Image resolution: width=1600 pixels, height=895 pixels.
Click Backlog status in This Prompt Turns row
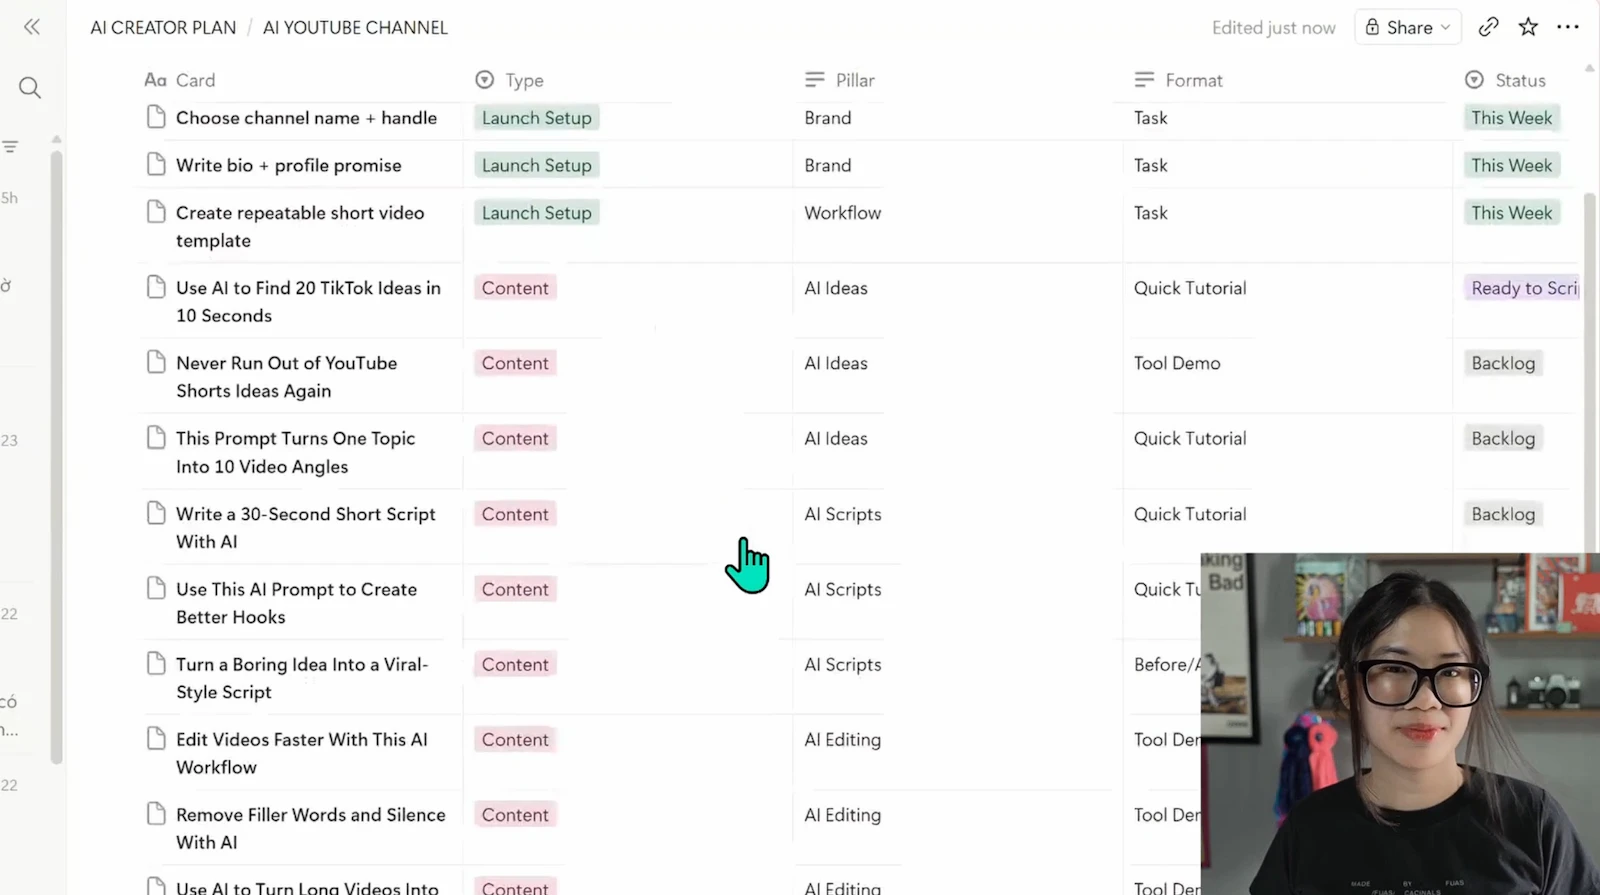(1503, 438)
